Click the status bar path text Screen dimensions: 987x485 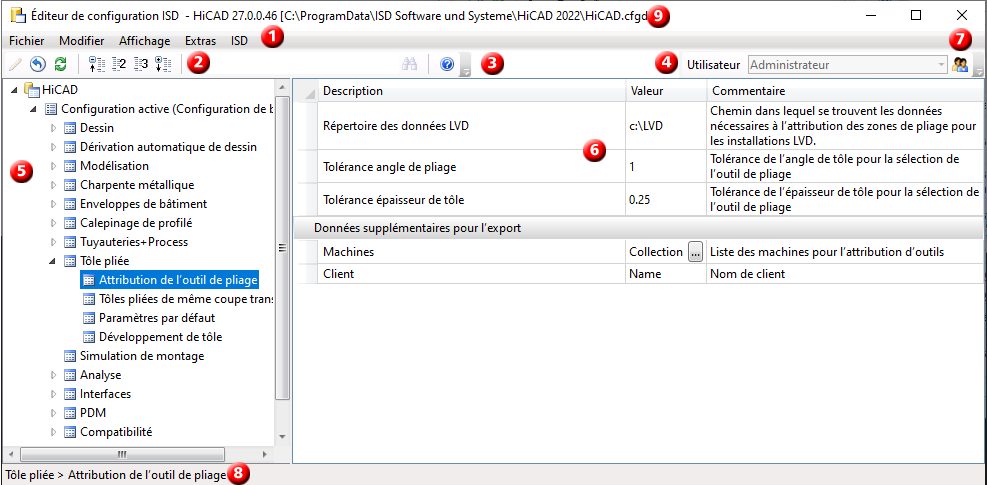116,474
